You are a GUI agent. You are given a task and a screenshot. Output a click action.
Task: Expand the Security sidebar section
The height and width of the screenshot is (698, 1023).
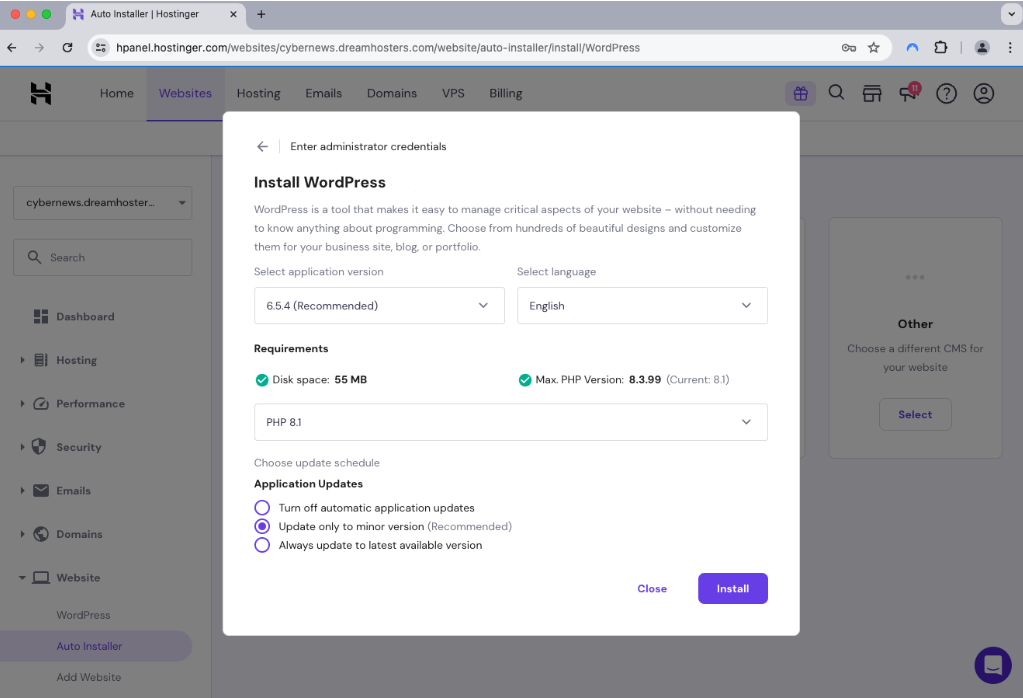[22, 447]
